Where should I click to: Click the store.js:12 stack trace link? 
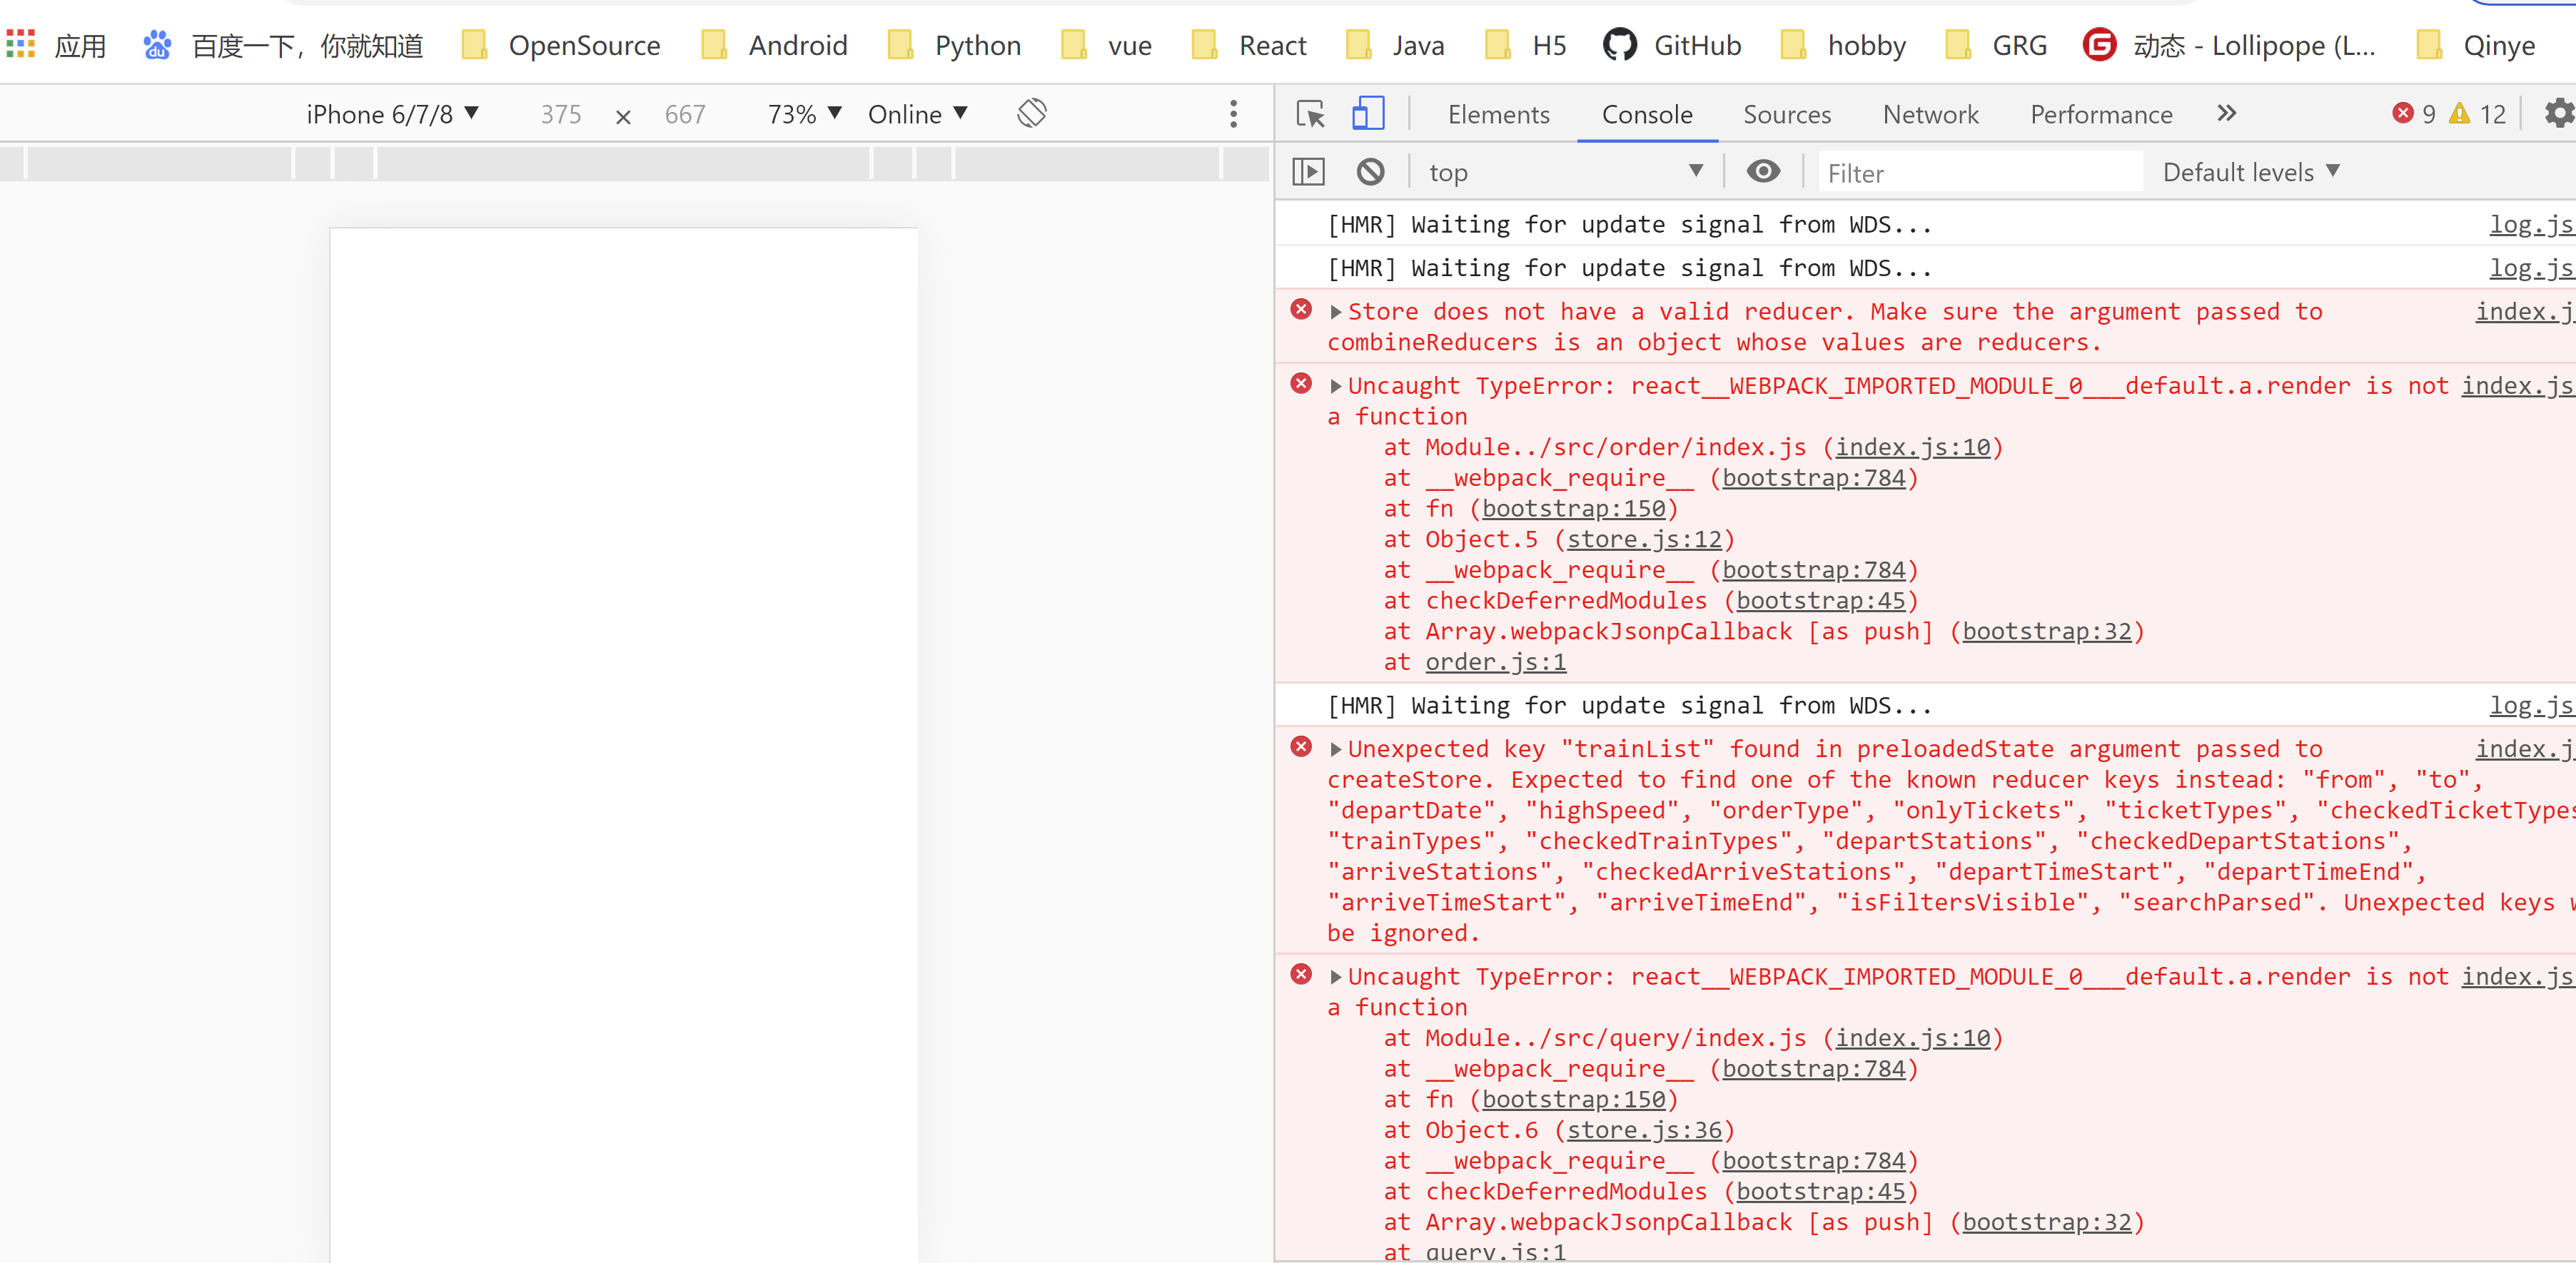[1644, 539]
